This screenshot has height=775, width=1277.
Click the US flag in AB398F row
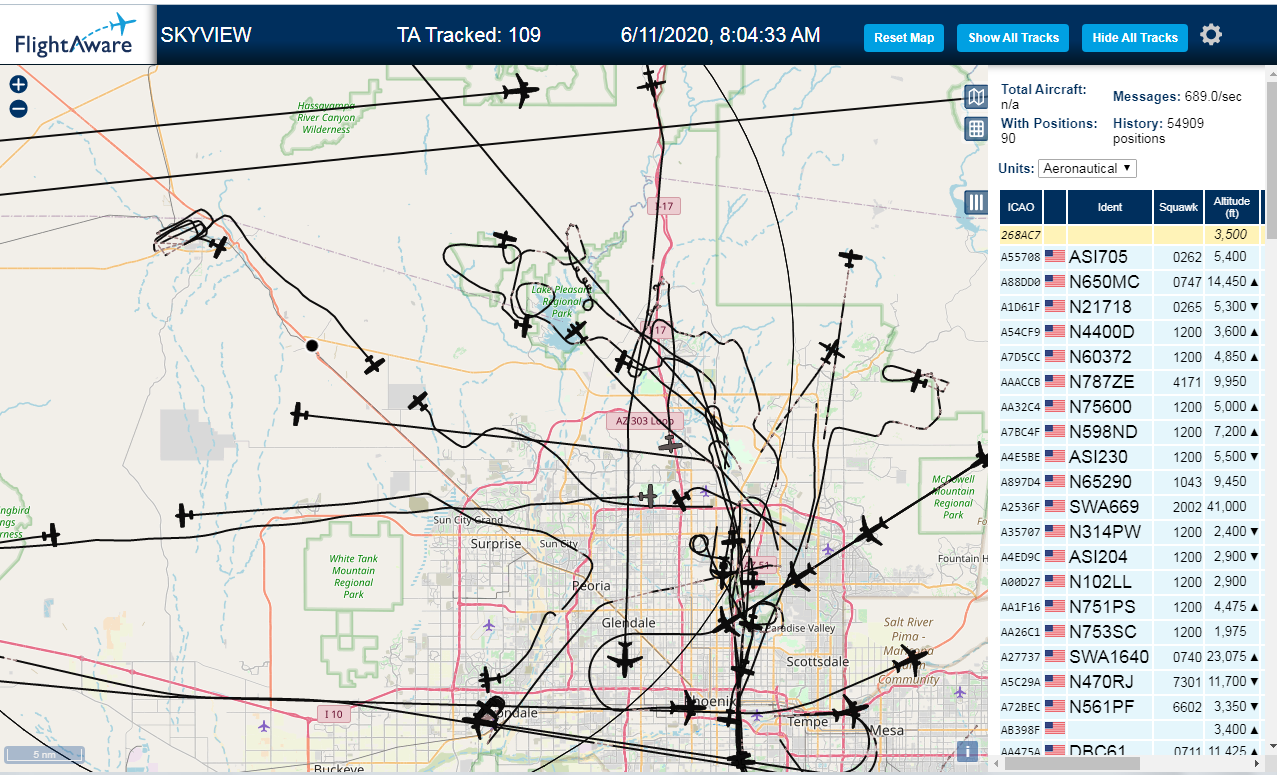pyautogui.click(x=1055, y=729)
